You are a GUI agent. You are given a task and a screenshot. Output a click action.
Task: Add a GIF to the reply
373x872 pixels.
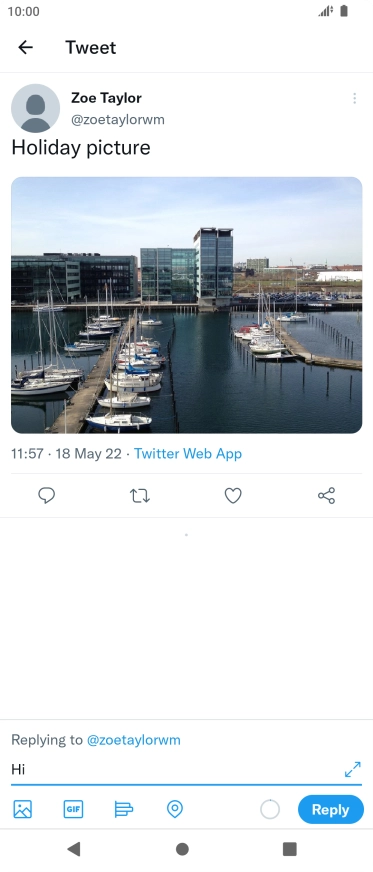pyautogui.click(x=73, y=809)
